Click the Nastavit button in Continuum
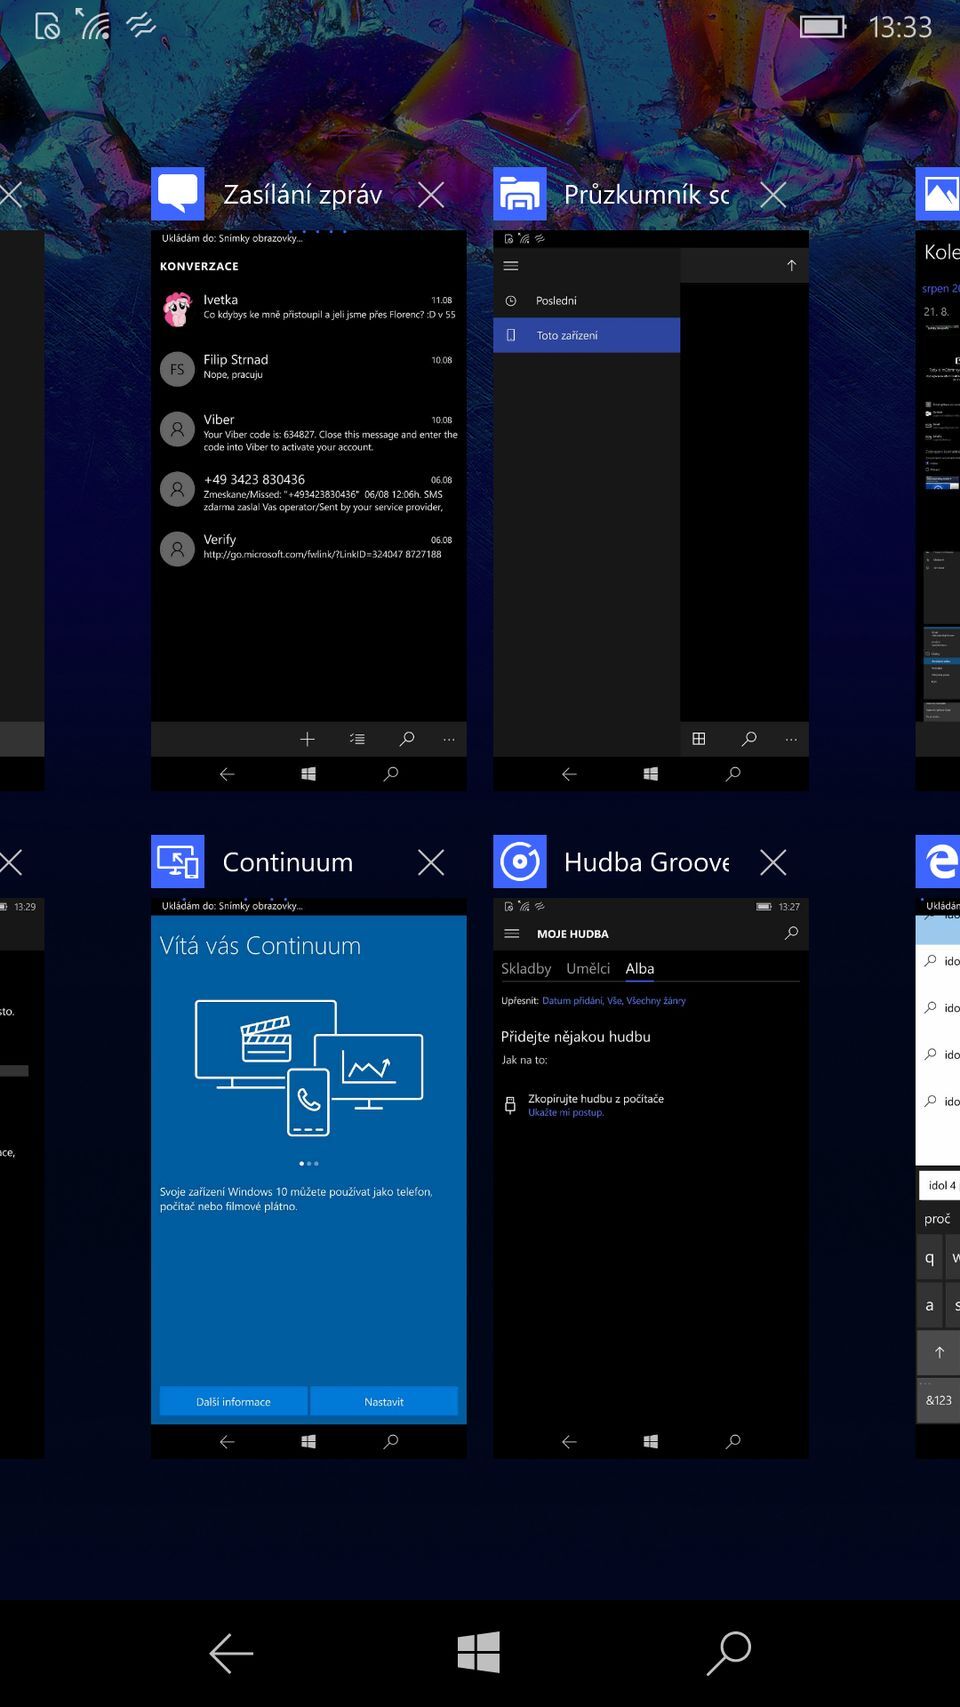 (384, 1401)
